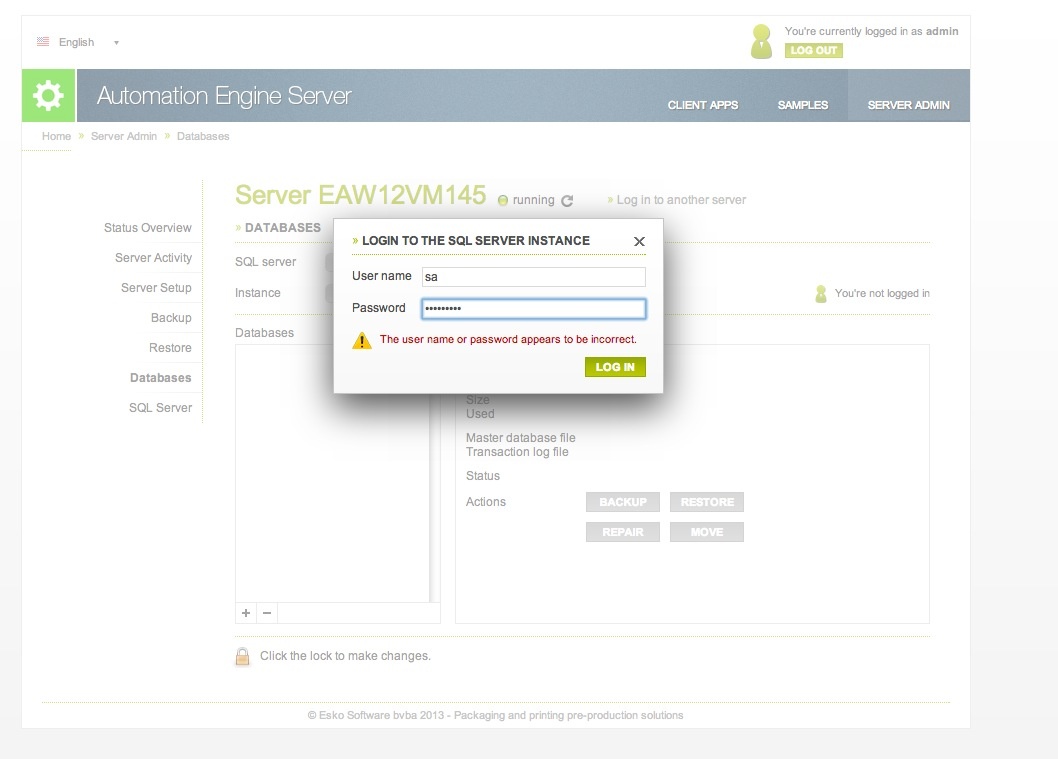The image size is (1058, 759).
Task: Open the English language dropdown
Action: [116, 42]
